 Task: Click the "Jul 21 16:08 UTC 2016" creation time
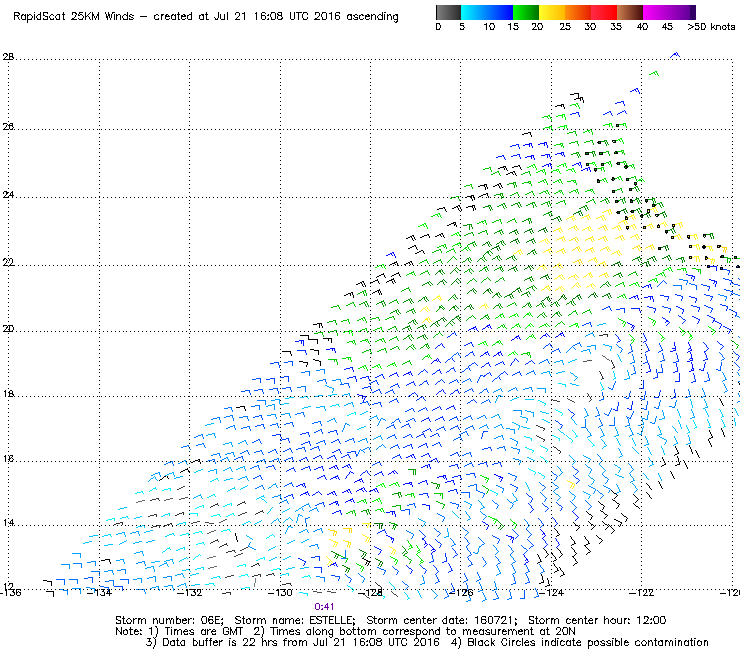coord(277,17)
